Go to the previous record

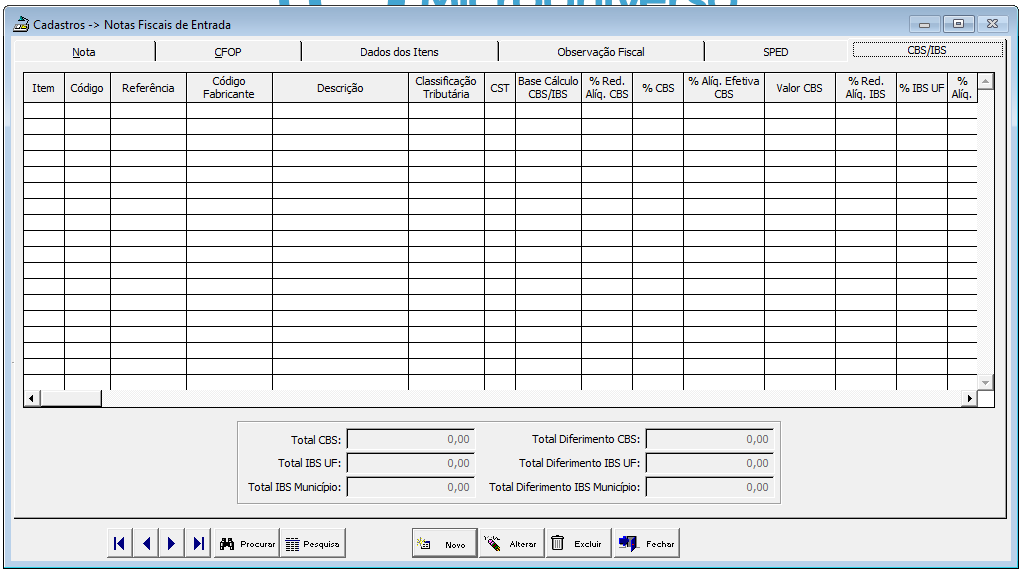coord(146,544)
